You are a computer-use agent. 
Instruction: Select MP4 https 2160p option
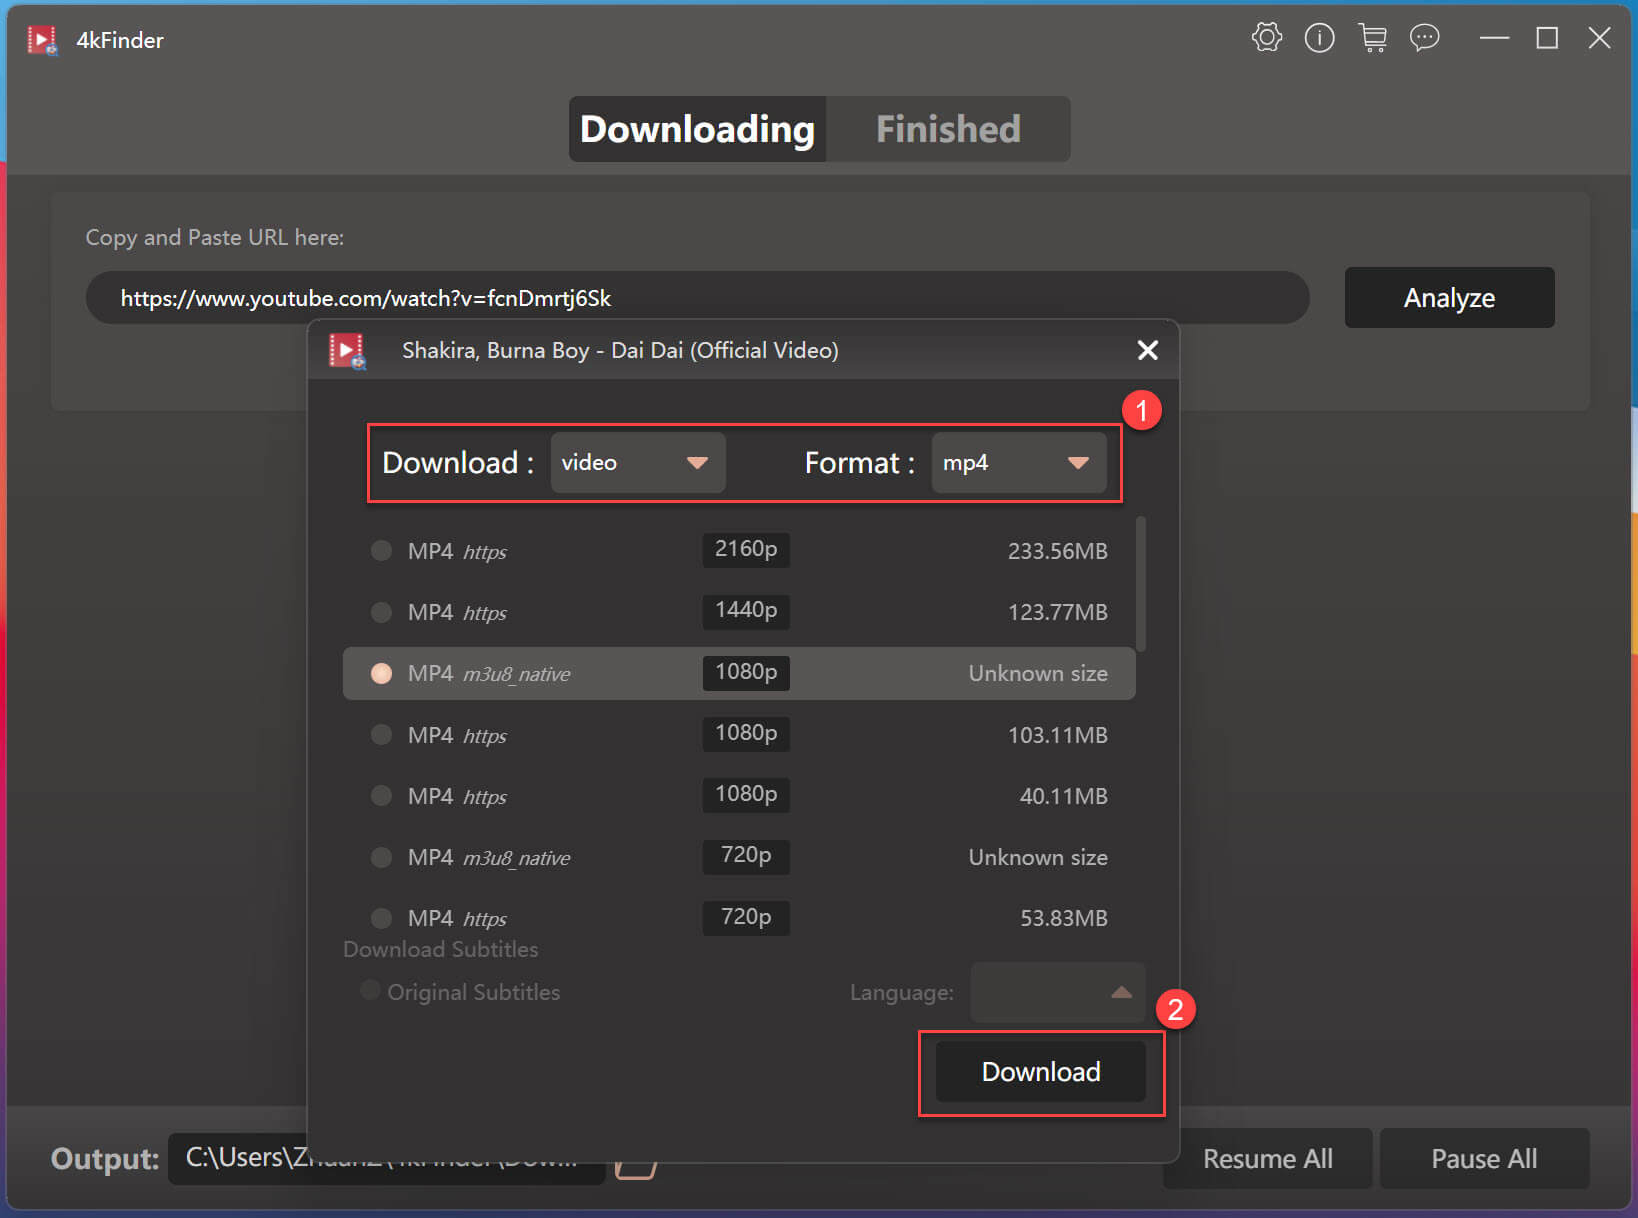tap(739, 551)
